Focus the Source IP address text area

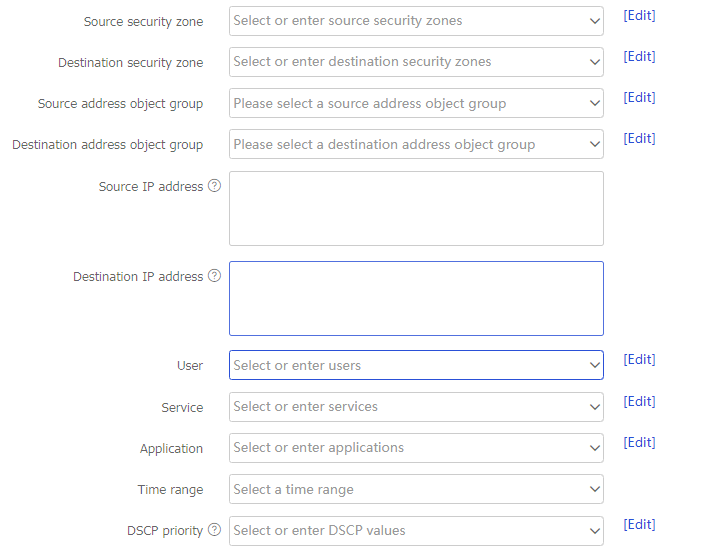(x=416, y=208)
